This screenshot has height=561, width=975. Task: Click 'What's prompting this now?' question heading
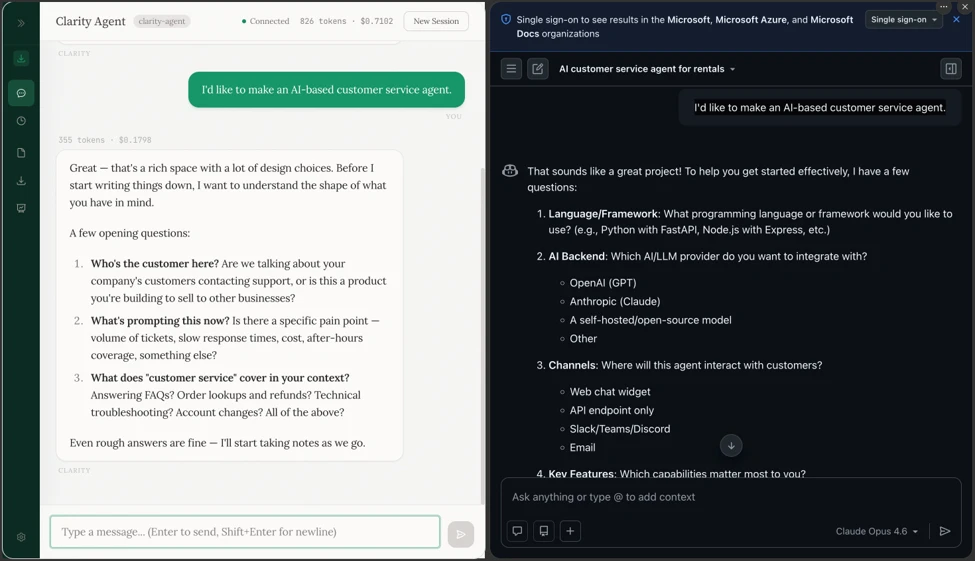(x=160, y=321)
